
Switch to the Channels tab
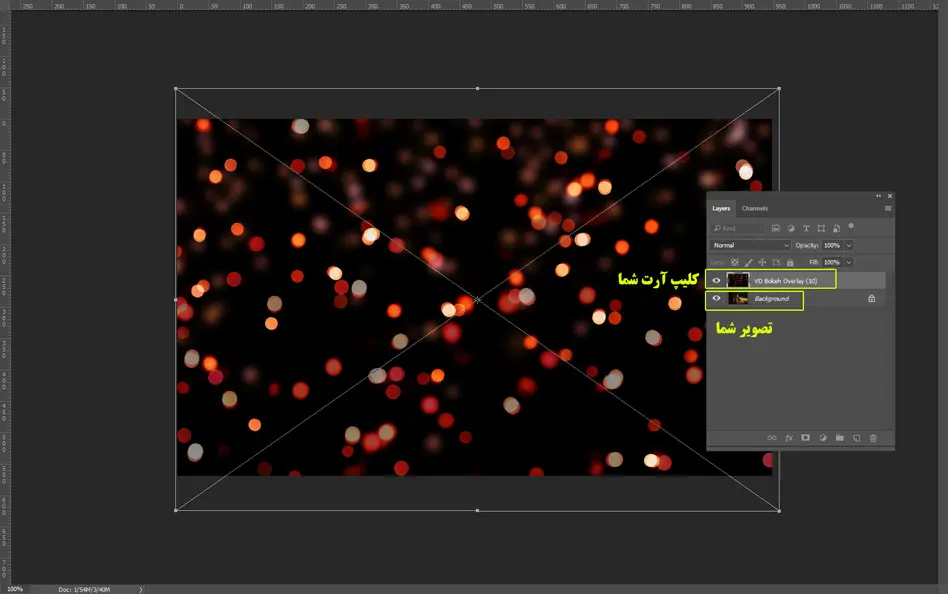tap(755, 208)
